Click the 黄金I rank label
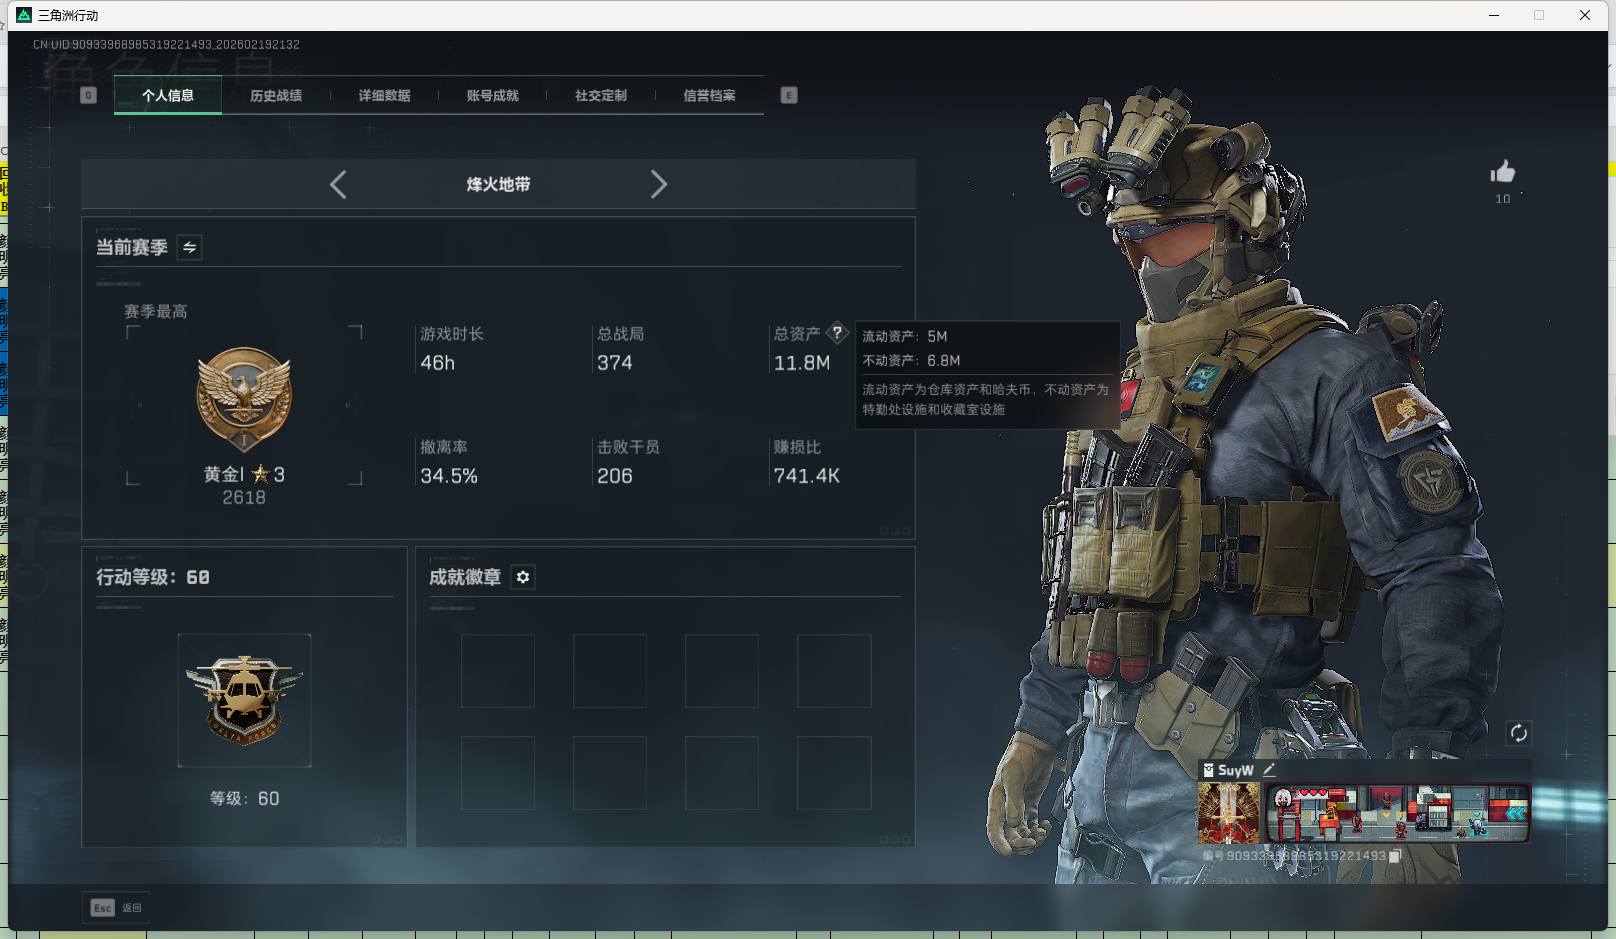1616x939 pixels. tap(224, 474)
